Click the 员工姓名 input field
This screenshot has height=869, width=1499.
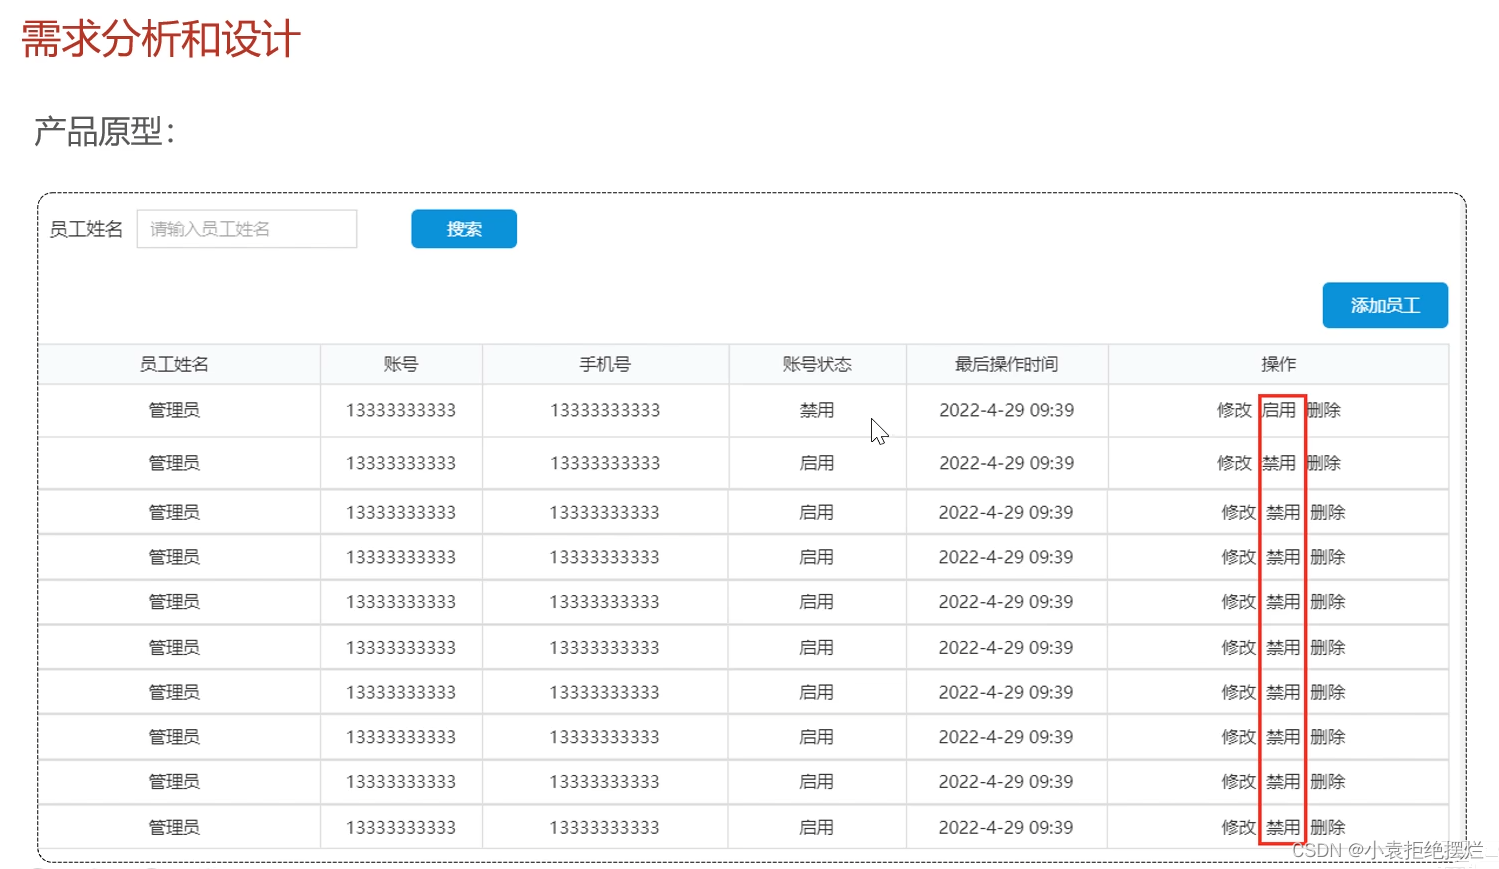point(246,228)
